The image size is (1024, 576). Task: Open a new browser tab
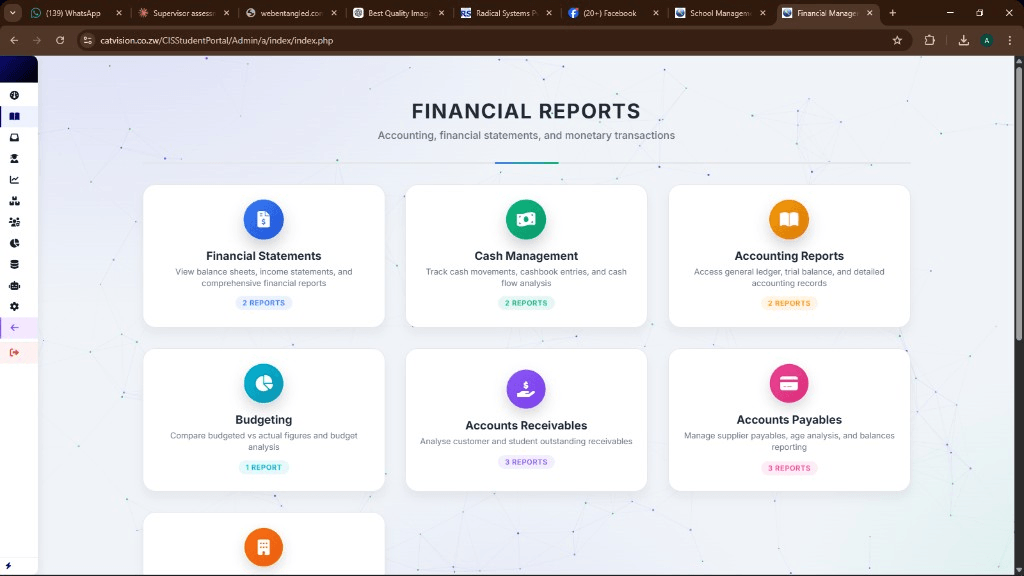893,13
